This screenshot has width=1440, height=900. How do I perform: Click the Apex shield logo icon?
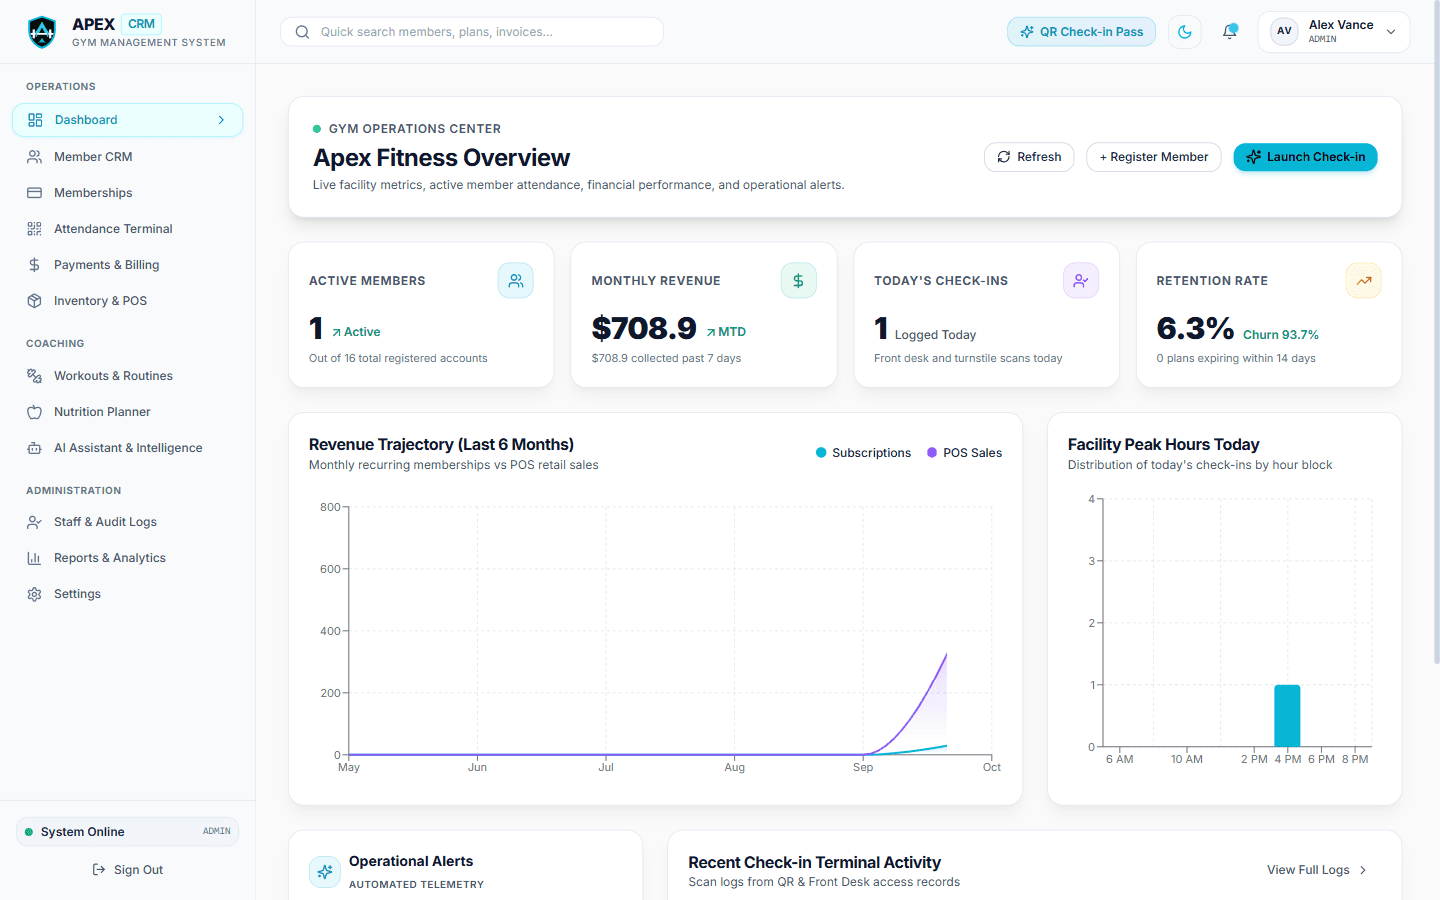pos(42,32)
